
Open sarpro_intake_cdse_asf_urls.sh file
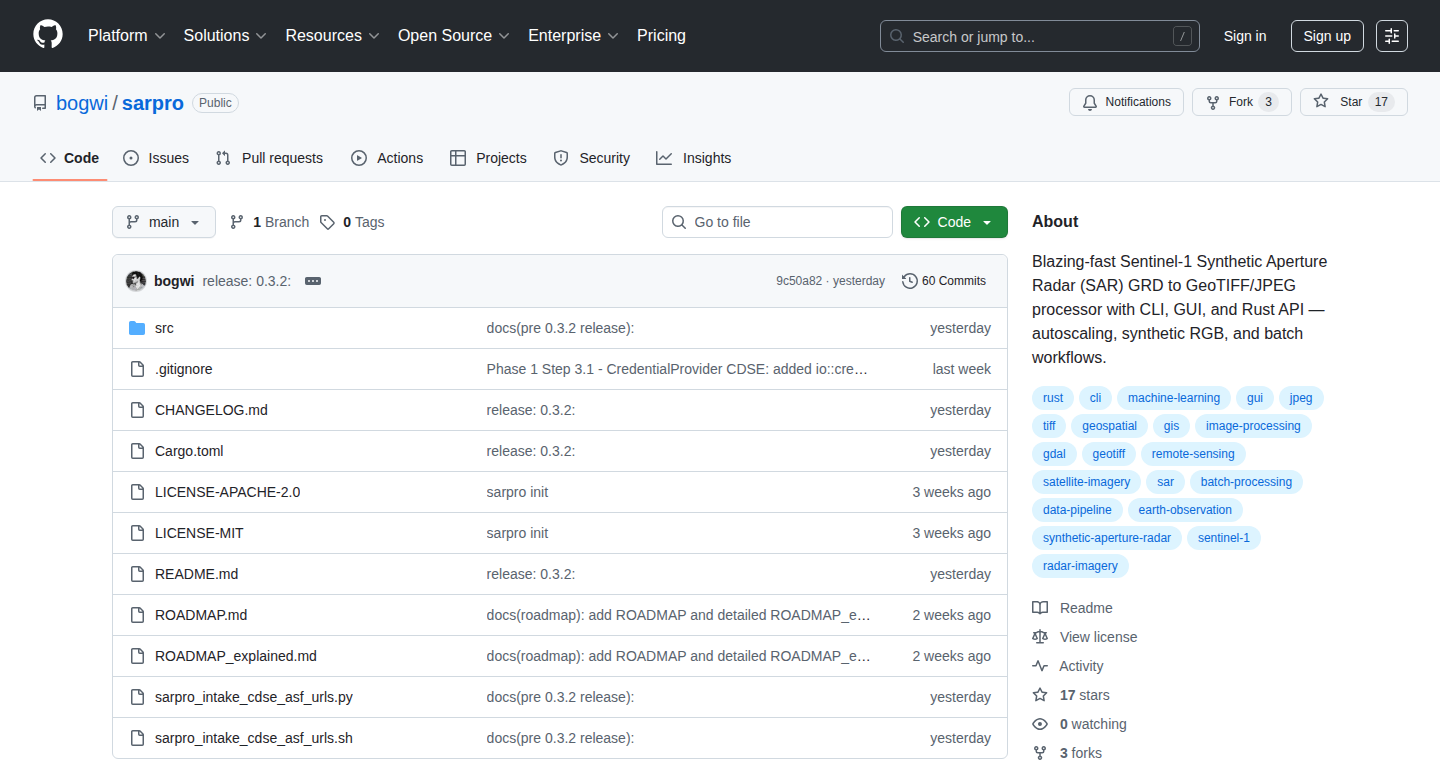[254, 738]
